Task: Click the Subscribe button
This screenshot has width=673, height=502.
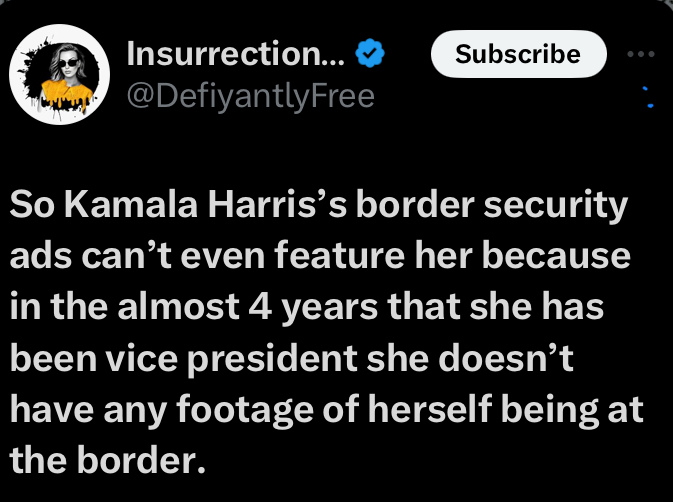Action: [518, 54]
